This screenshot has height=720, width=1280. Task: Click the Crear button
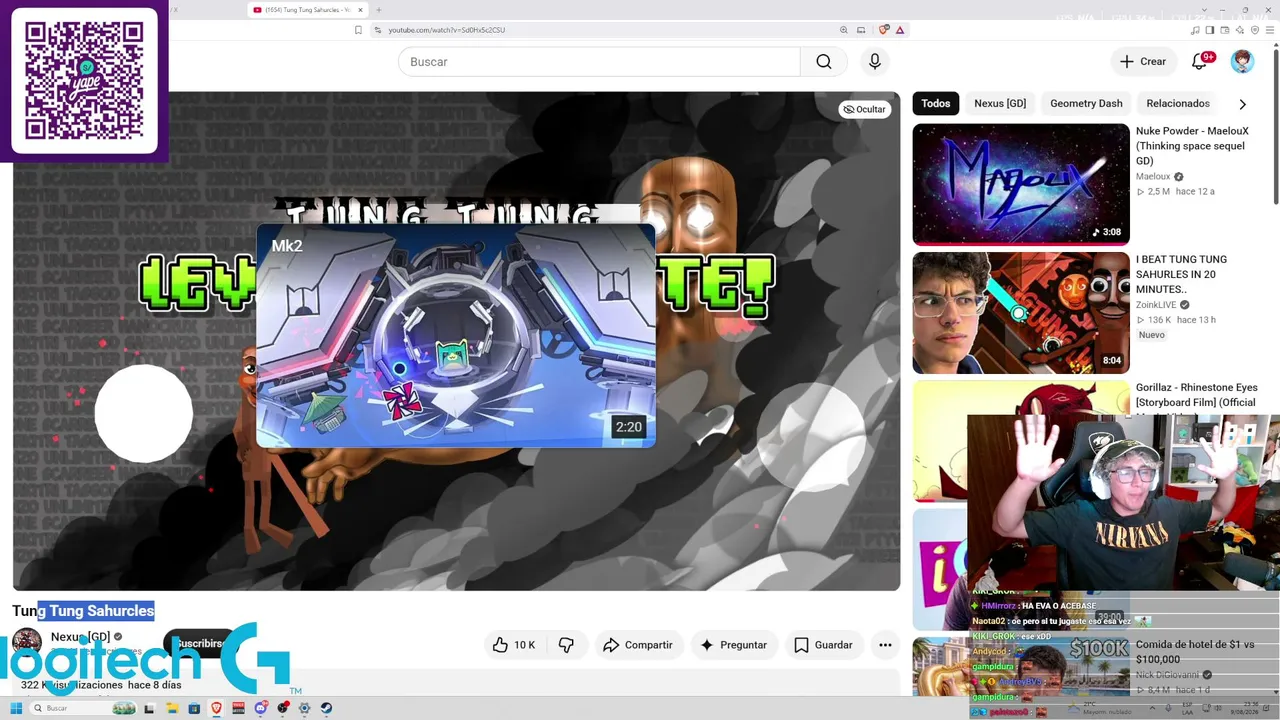1143,62
